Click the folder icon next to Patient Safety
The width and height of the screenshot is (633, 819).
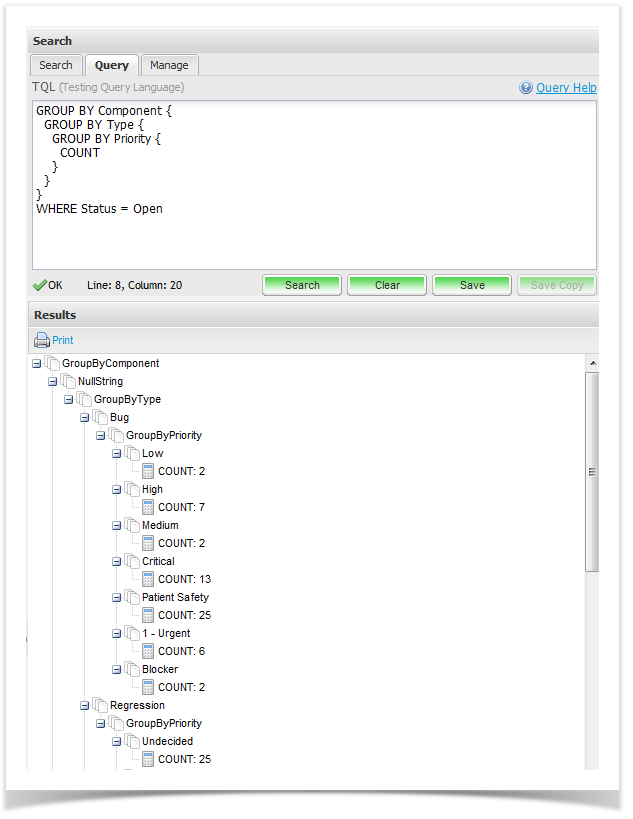point(132,597)
